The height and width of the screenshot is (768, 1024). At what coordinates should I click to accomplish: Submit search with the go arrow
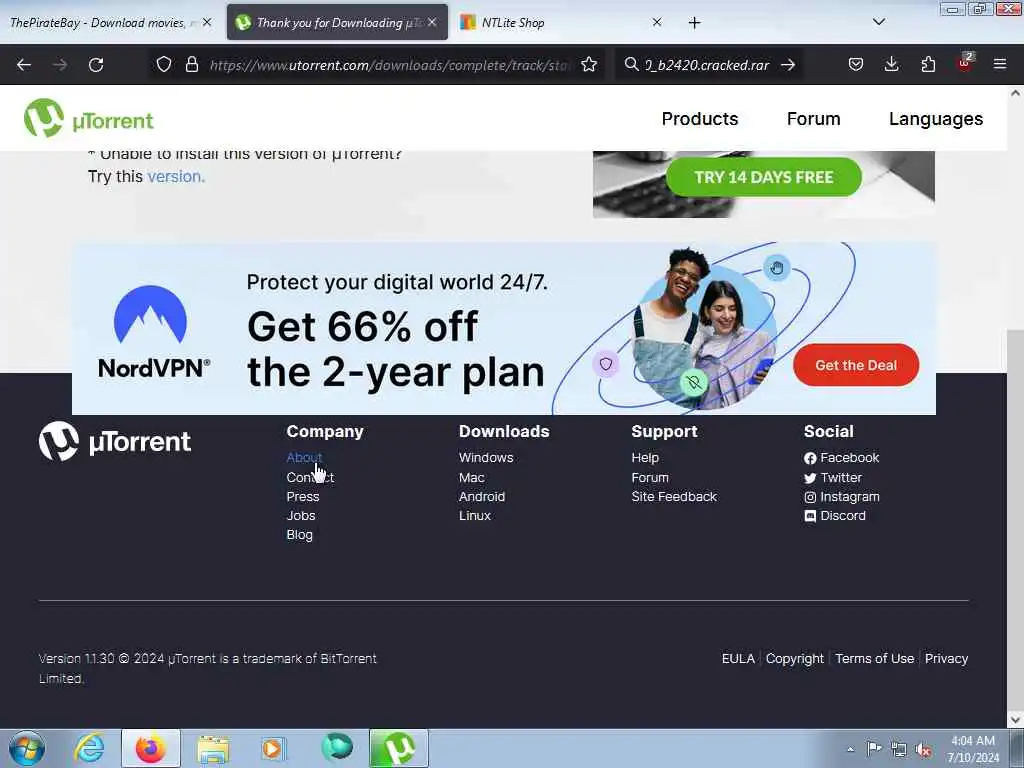(x=788, y=65)
